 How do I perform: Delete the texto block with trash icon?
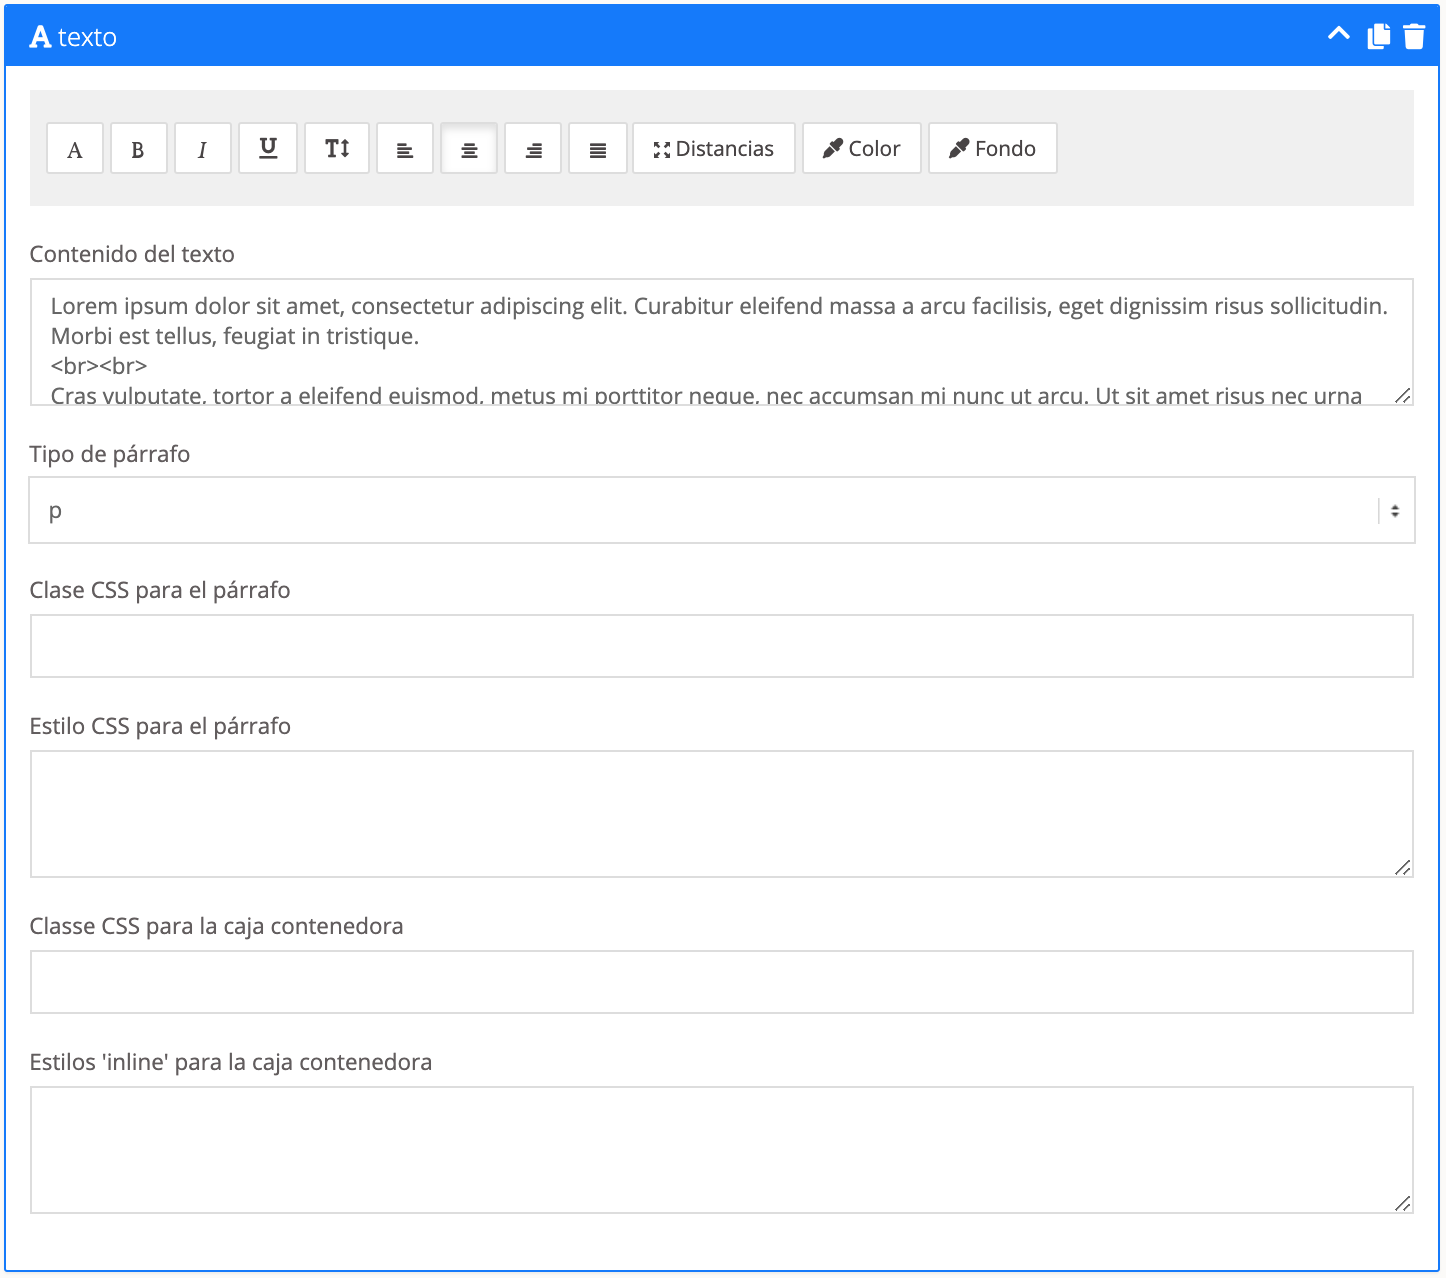1414,37
